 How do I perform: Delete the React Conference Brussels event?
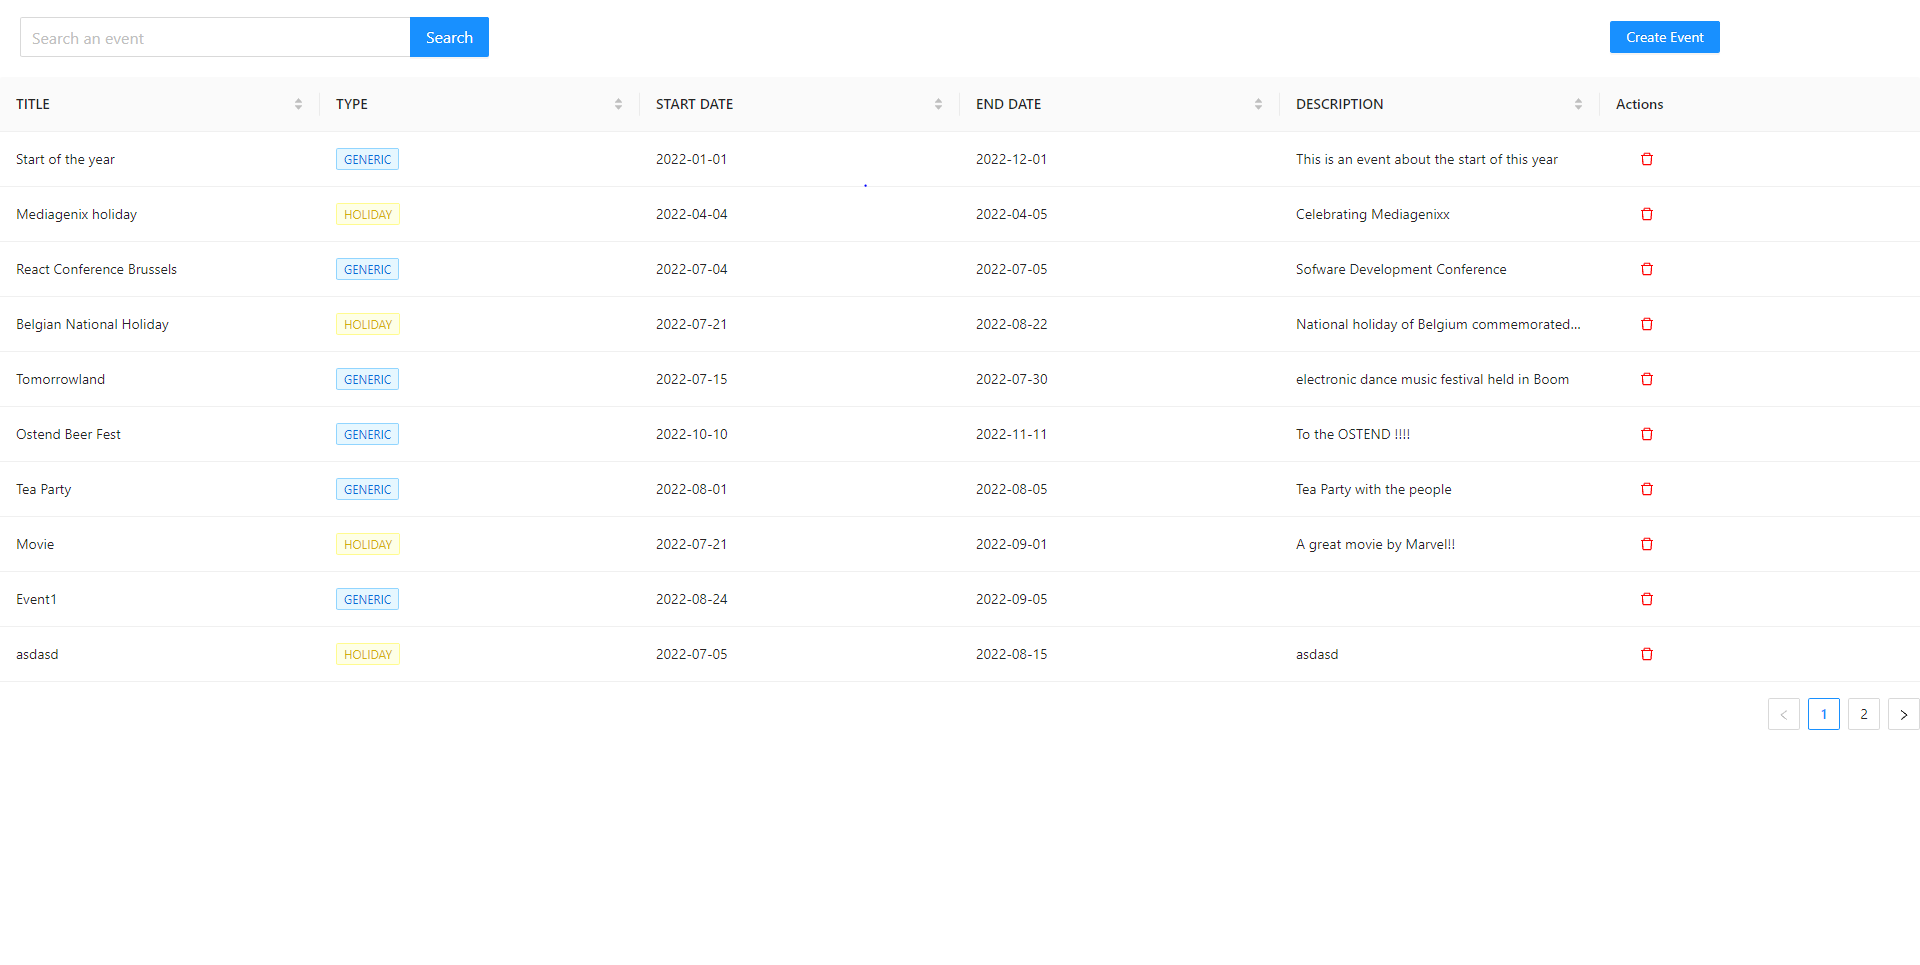point(1647,269)
